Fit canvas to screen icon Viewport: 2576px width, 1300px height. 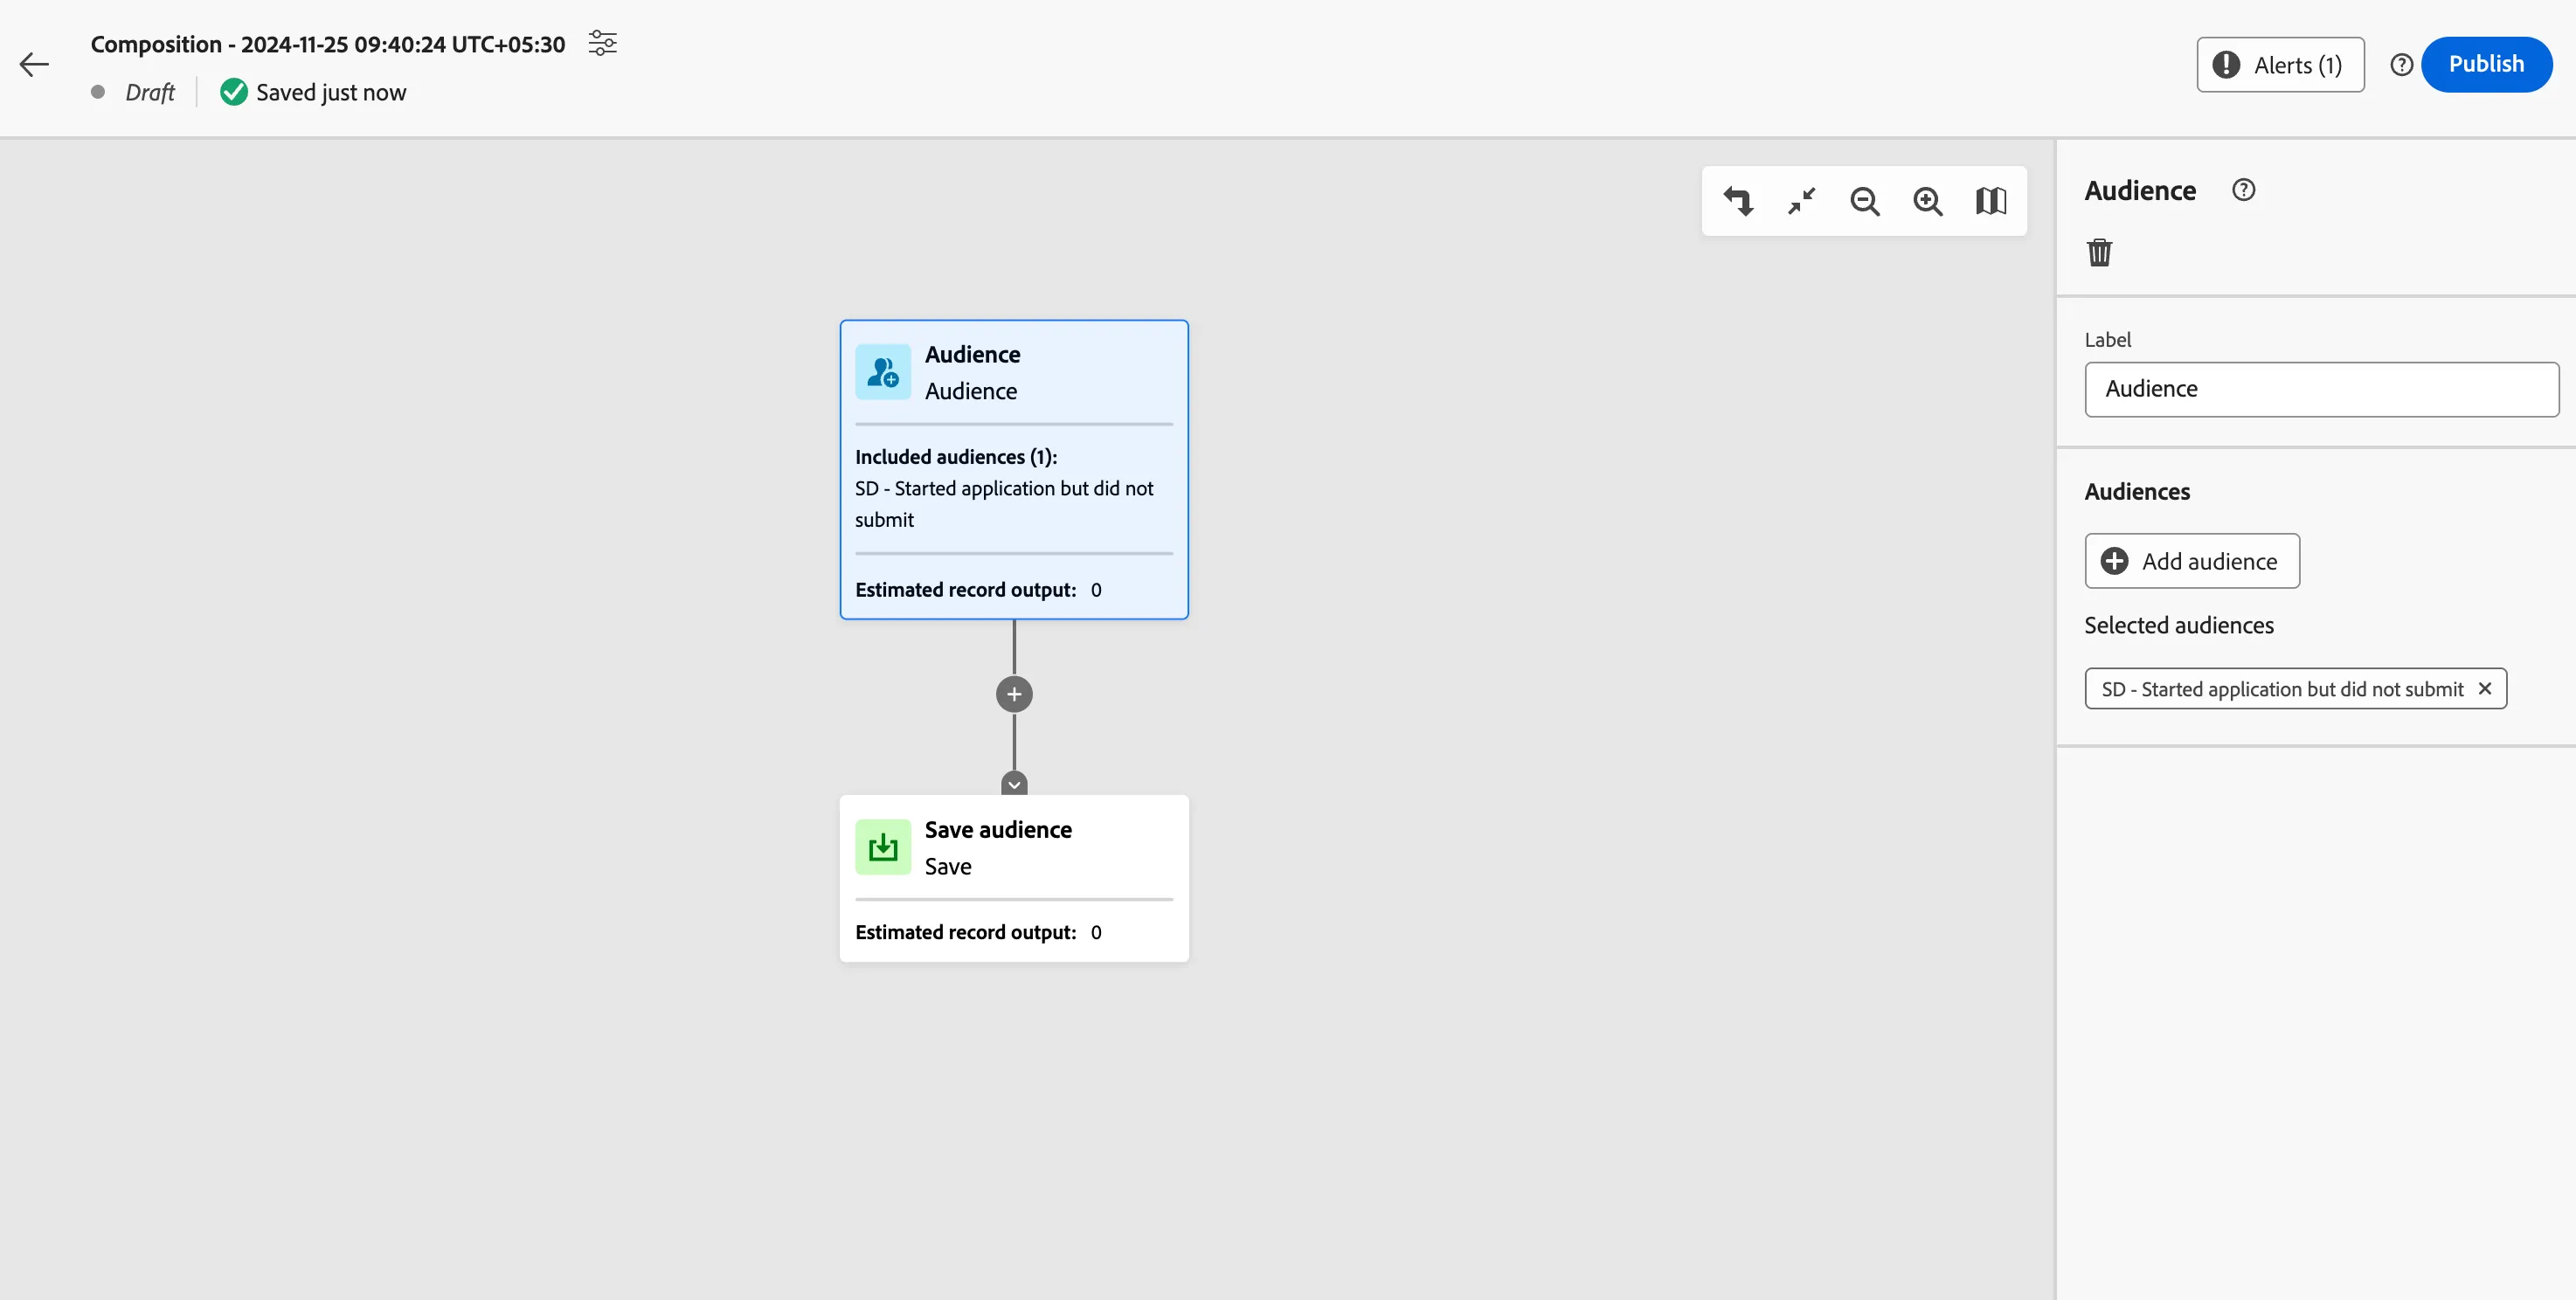click(1801, 201)
